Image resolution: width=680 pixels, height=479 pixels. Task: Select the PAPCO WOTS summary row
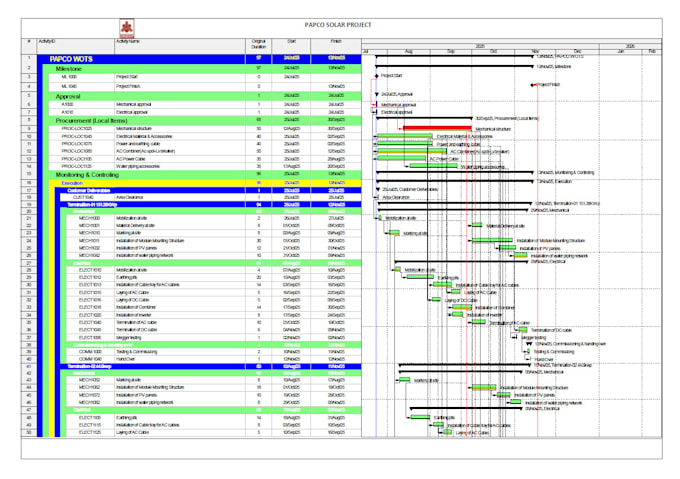click(199, 59)
